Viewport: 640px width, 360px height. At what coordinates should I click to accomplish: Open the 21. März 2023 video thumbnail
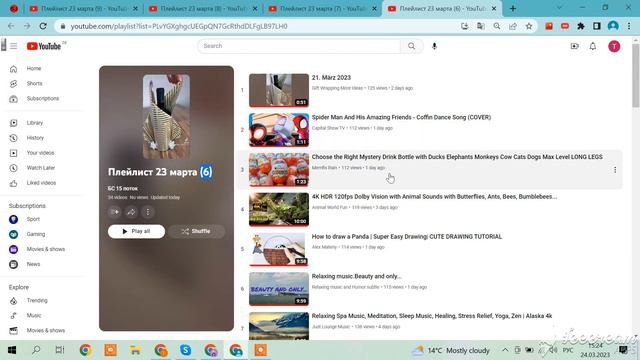coord(279,90)
